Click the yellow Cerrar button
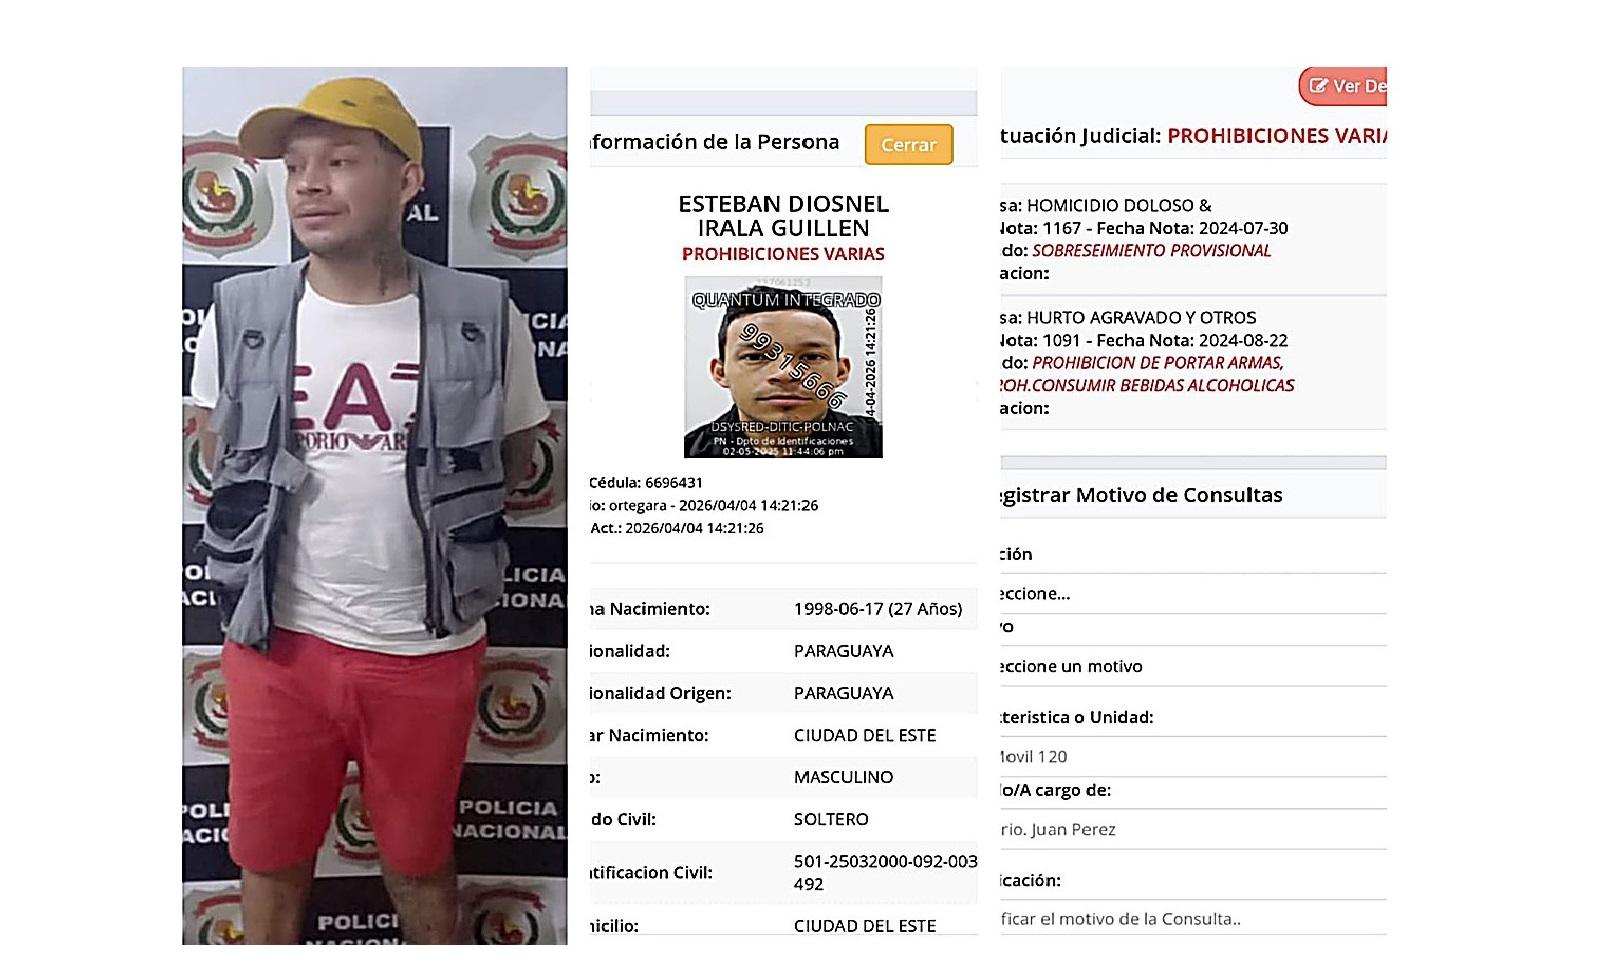Viewport: 1599px width, 955px height. pyautogui.click(x=908, y=145)
